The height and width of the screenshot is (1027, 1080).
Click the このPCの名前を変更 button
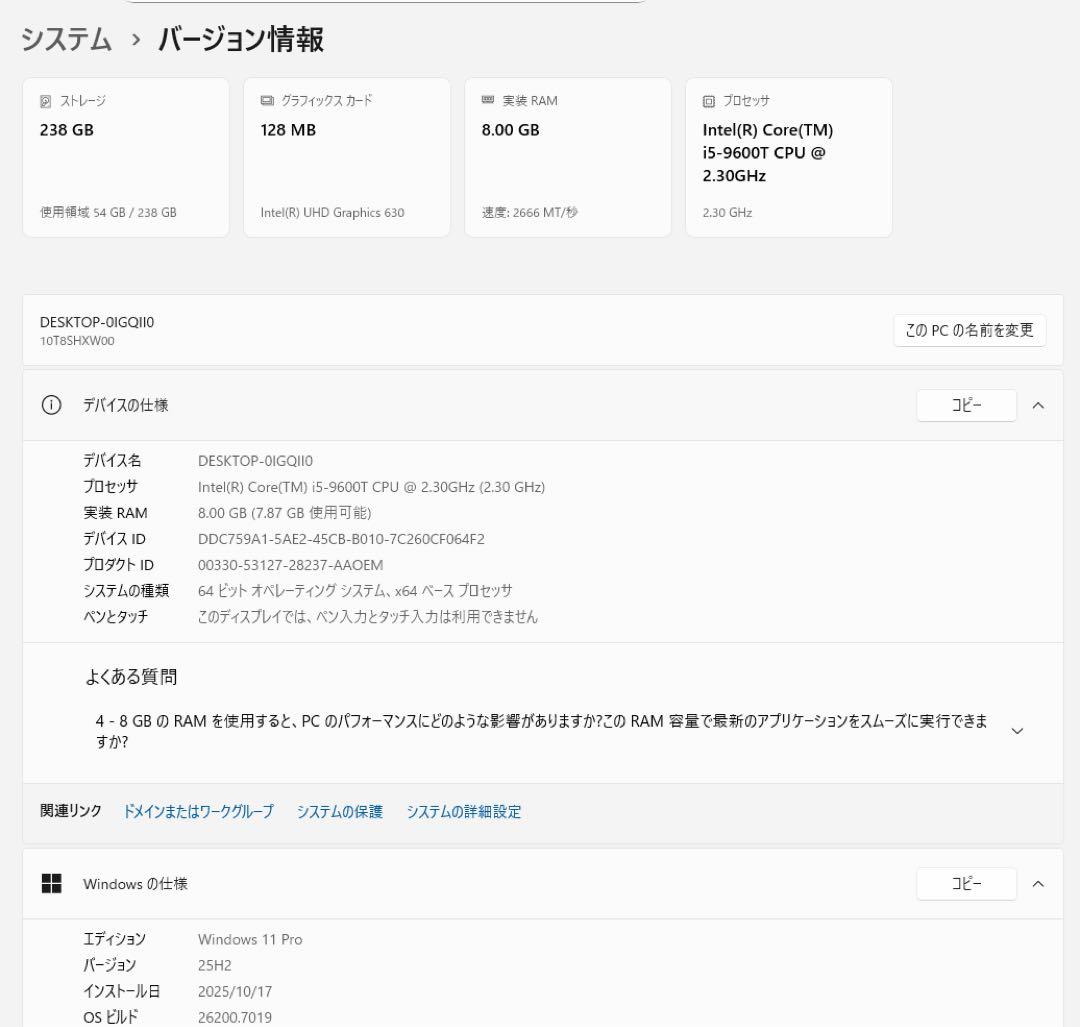point(969,330)
